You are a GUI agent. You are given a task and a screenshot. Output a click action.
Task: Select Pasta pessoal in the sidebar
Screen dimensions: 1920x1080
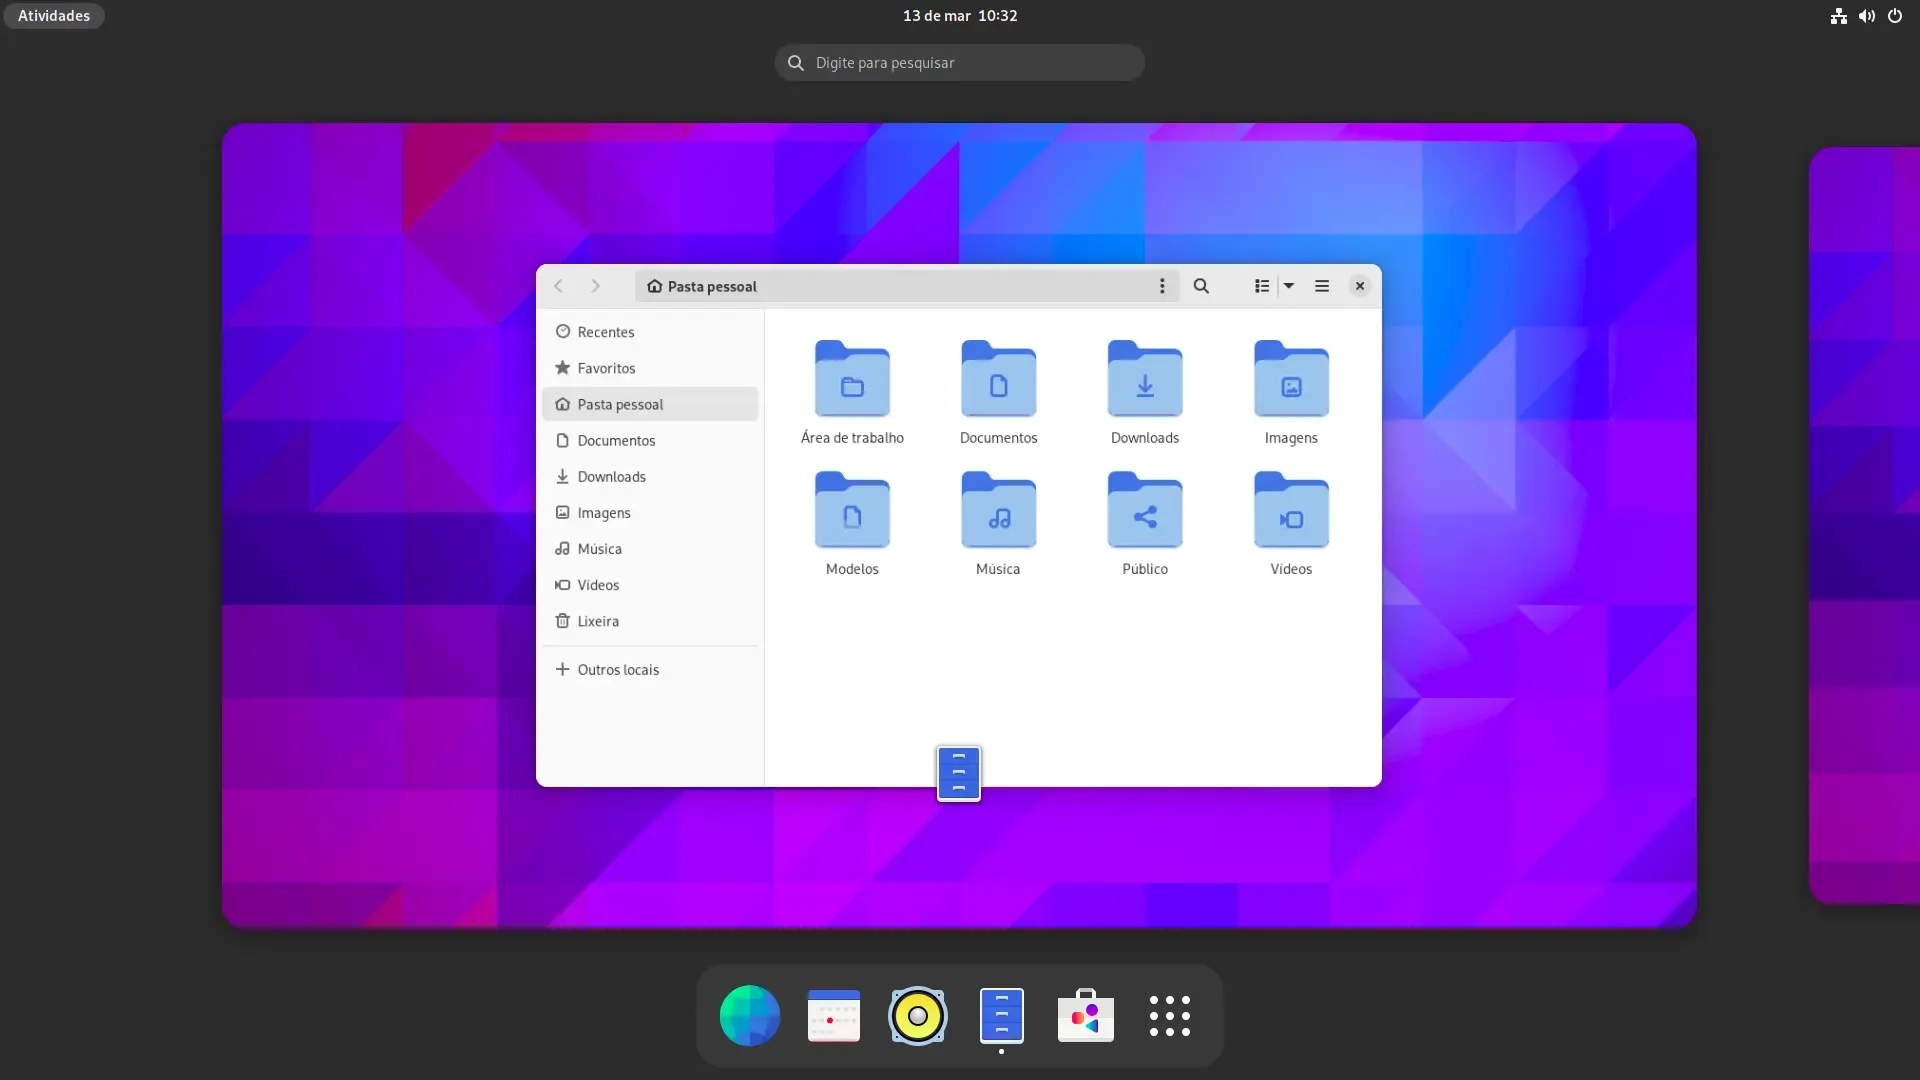[650, 404]
